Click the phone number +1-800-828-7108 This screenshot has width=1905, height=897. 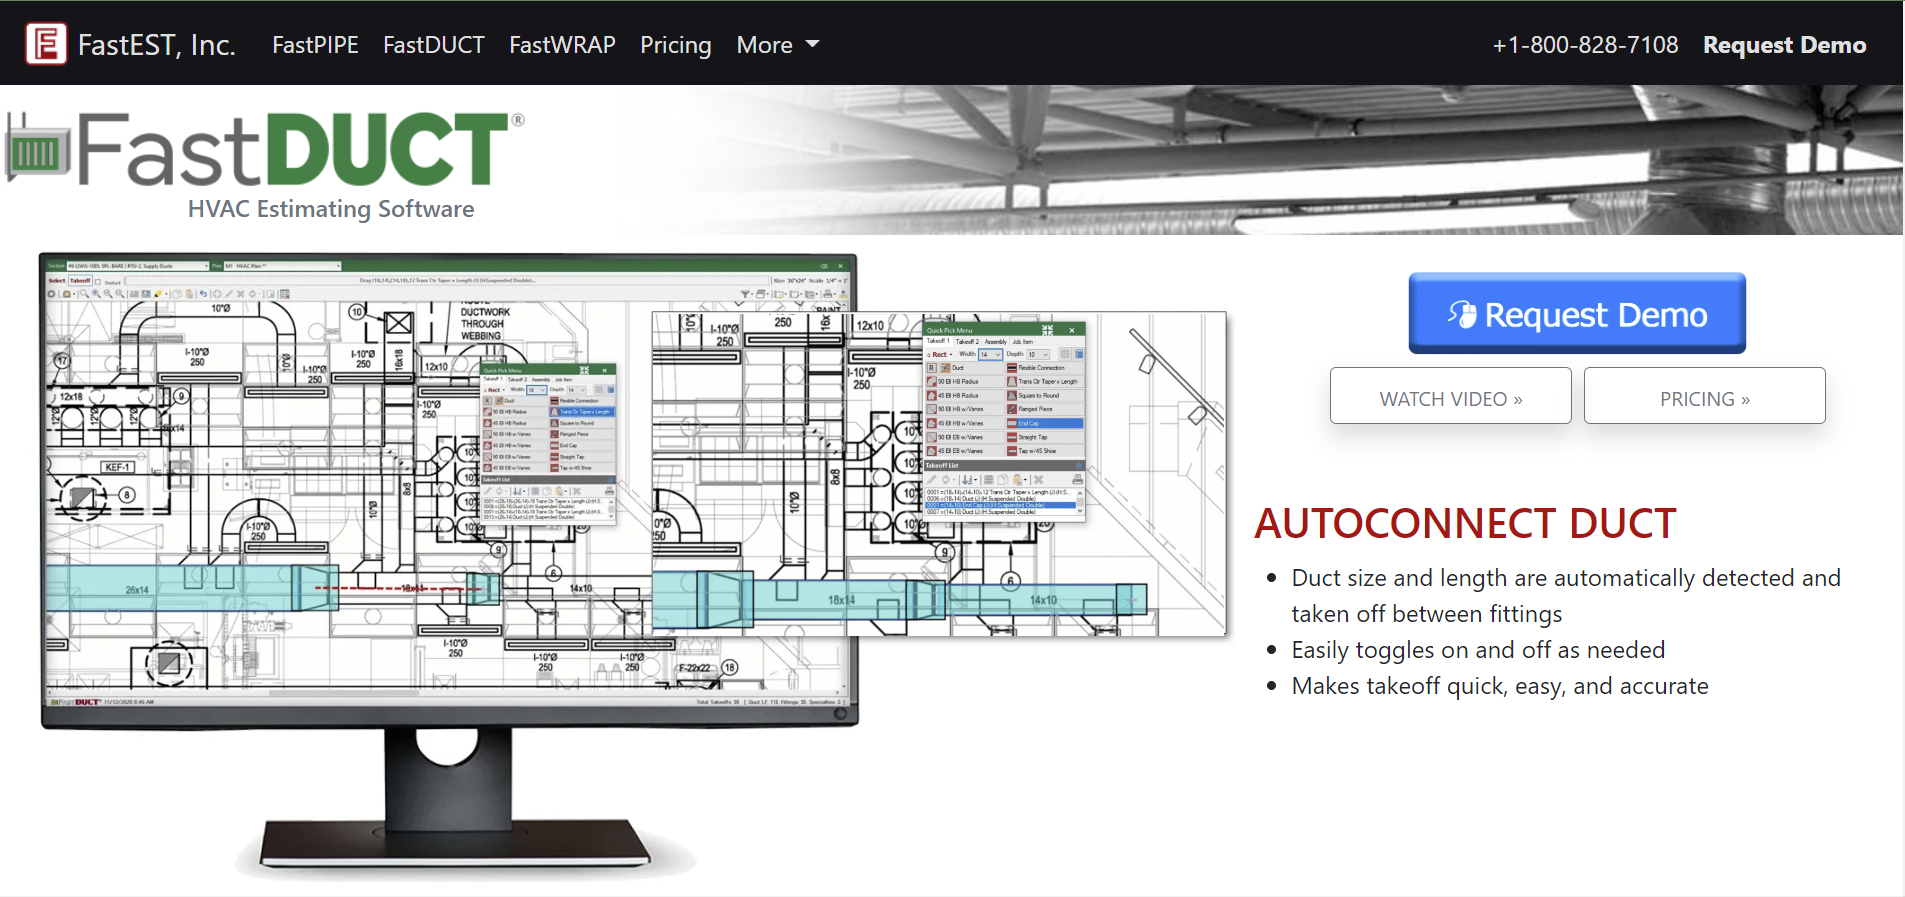click(1585, 45)
